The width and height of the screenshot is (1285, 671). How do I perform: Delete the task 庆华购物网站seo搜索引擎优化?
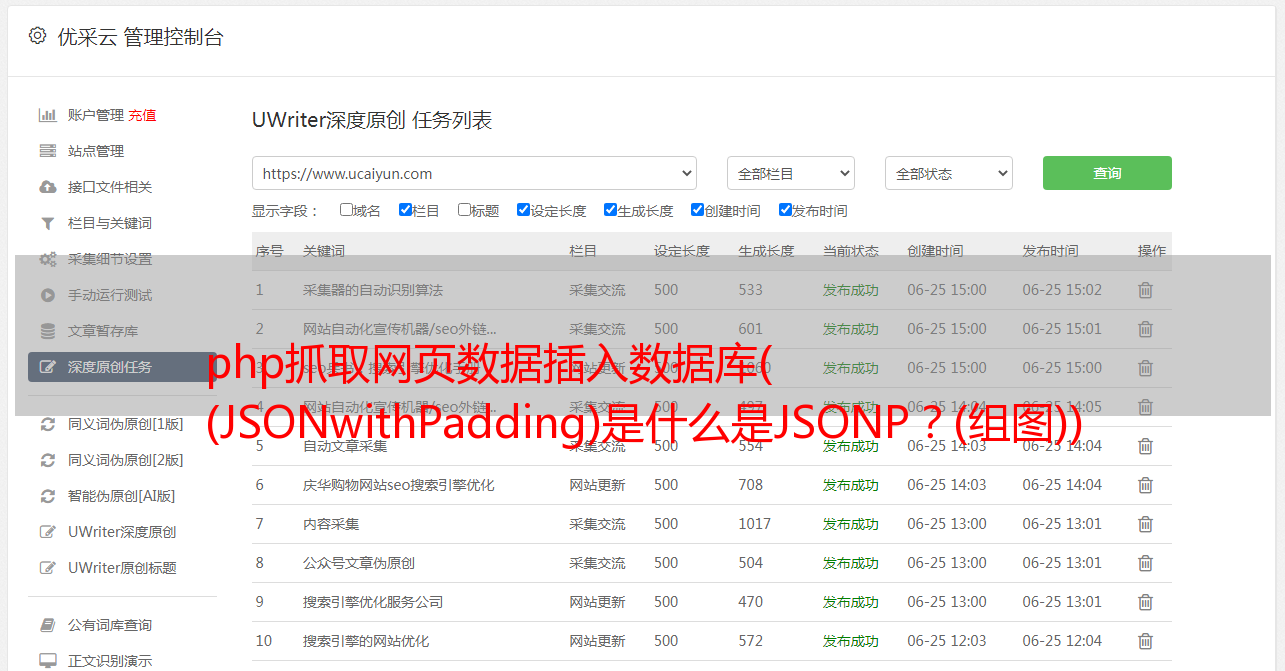coord(1145,485)
